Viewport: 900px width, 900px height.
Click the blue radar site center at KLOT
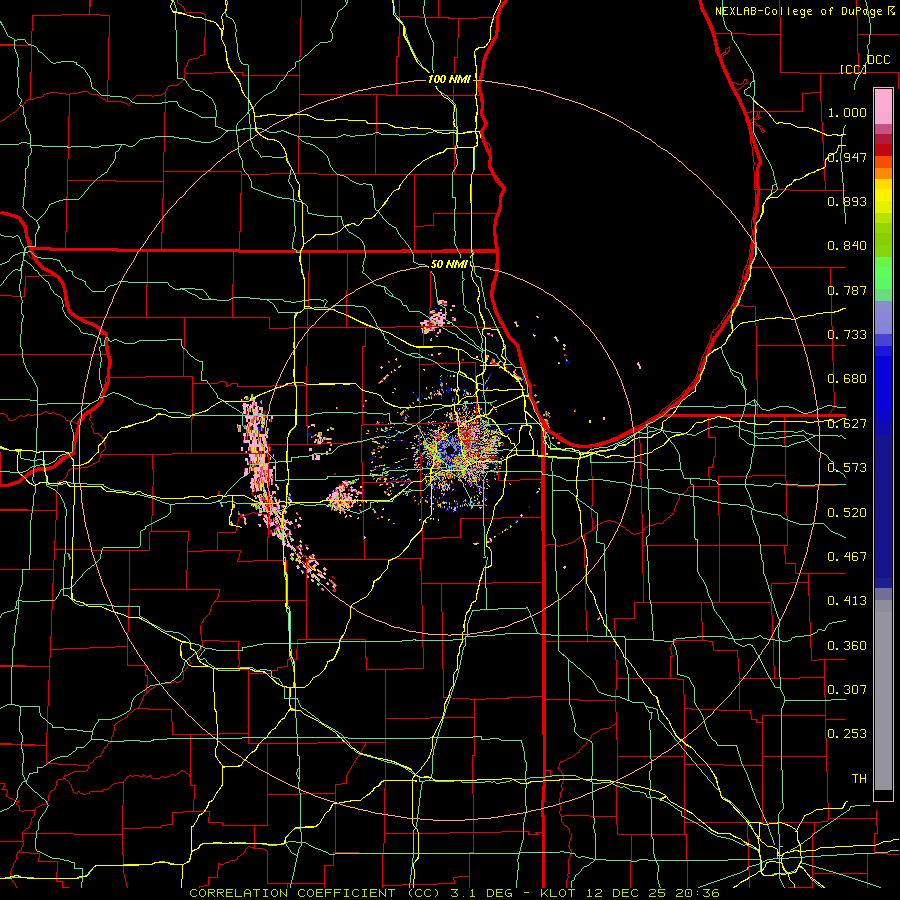coord(449,451)
